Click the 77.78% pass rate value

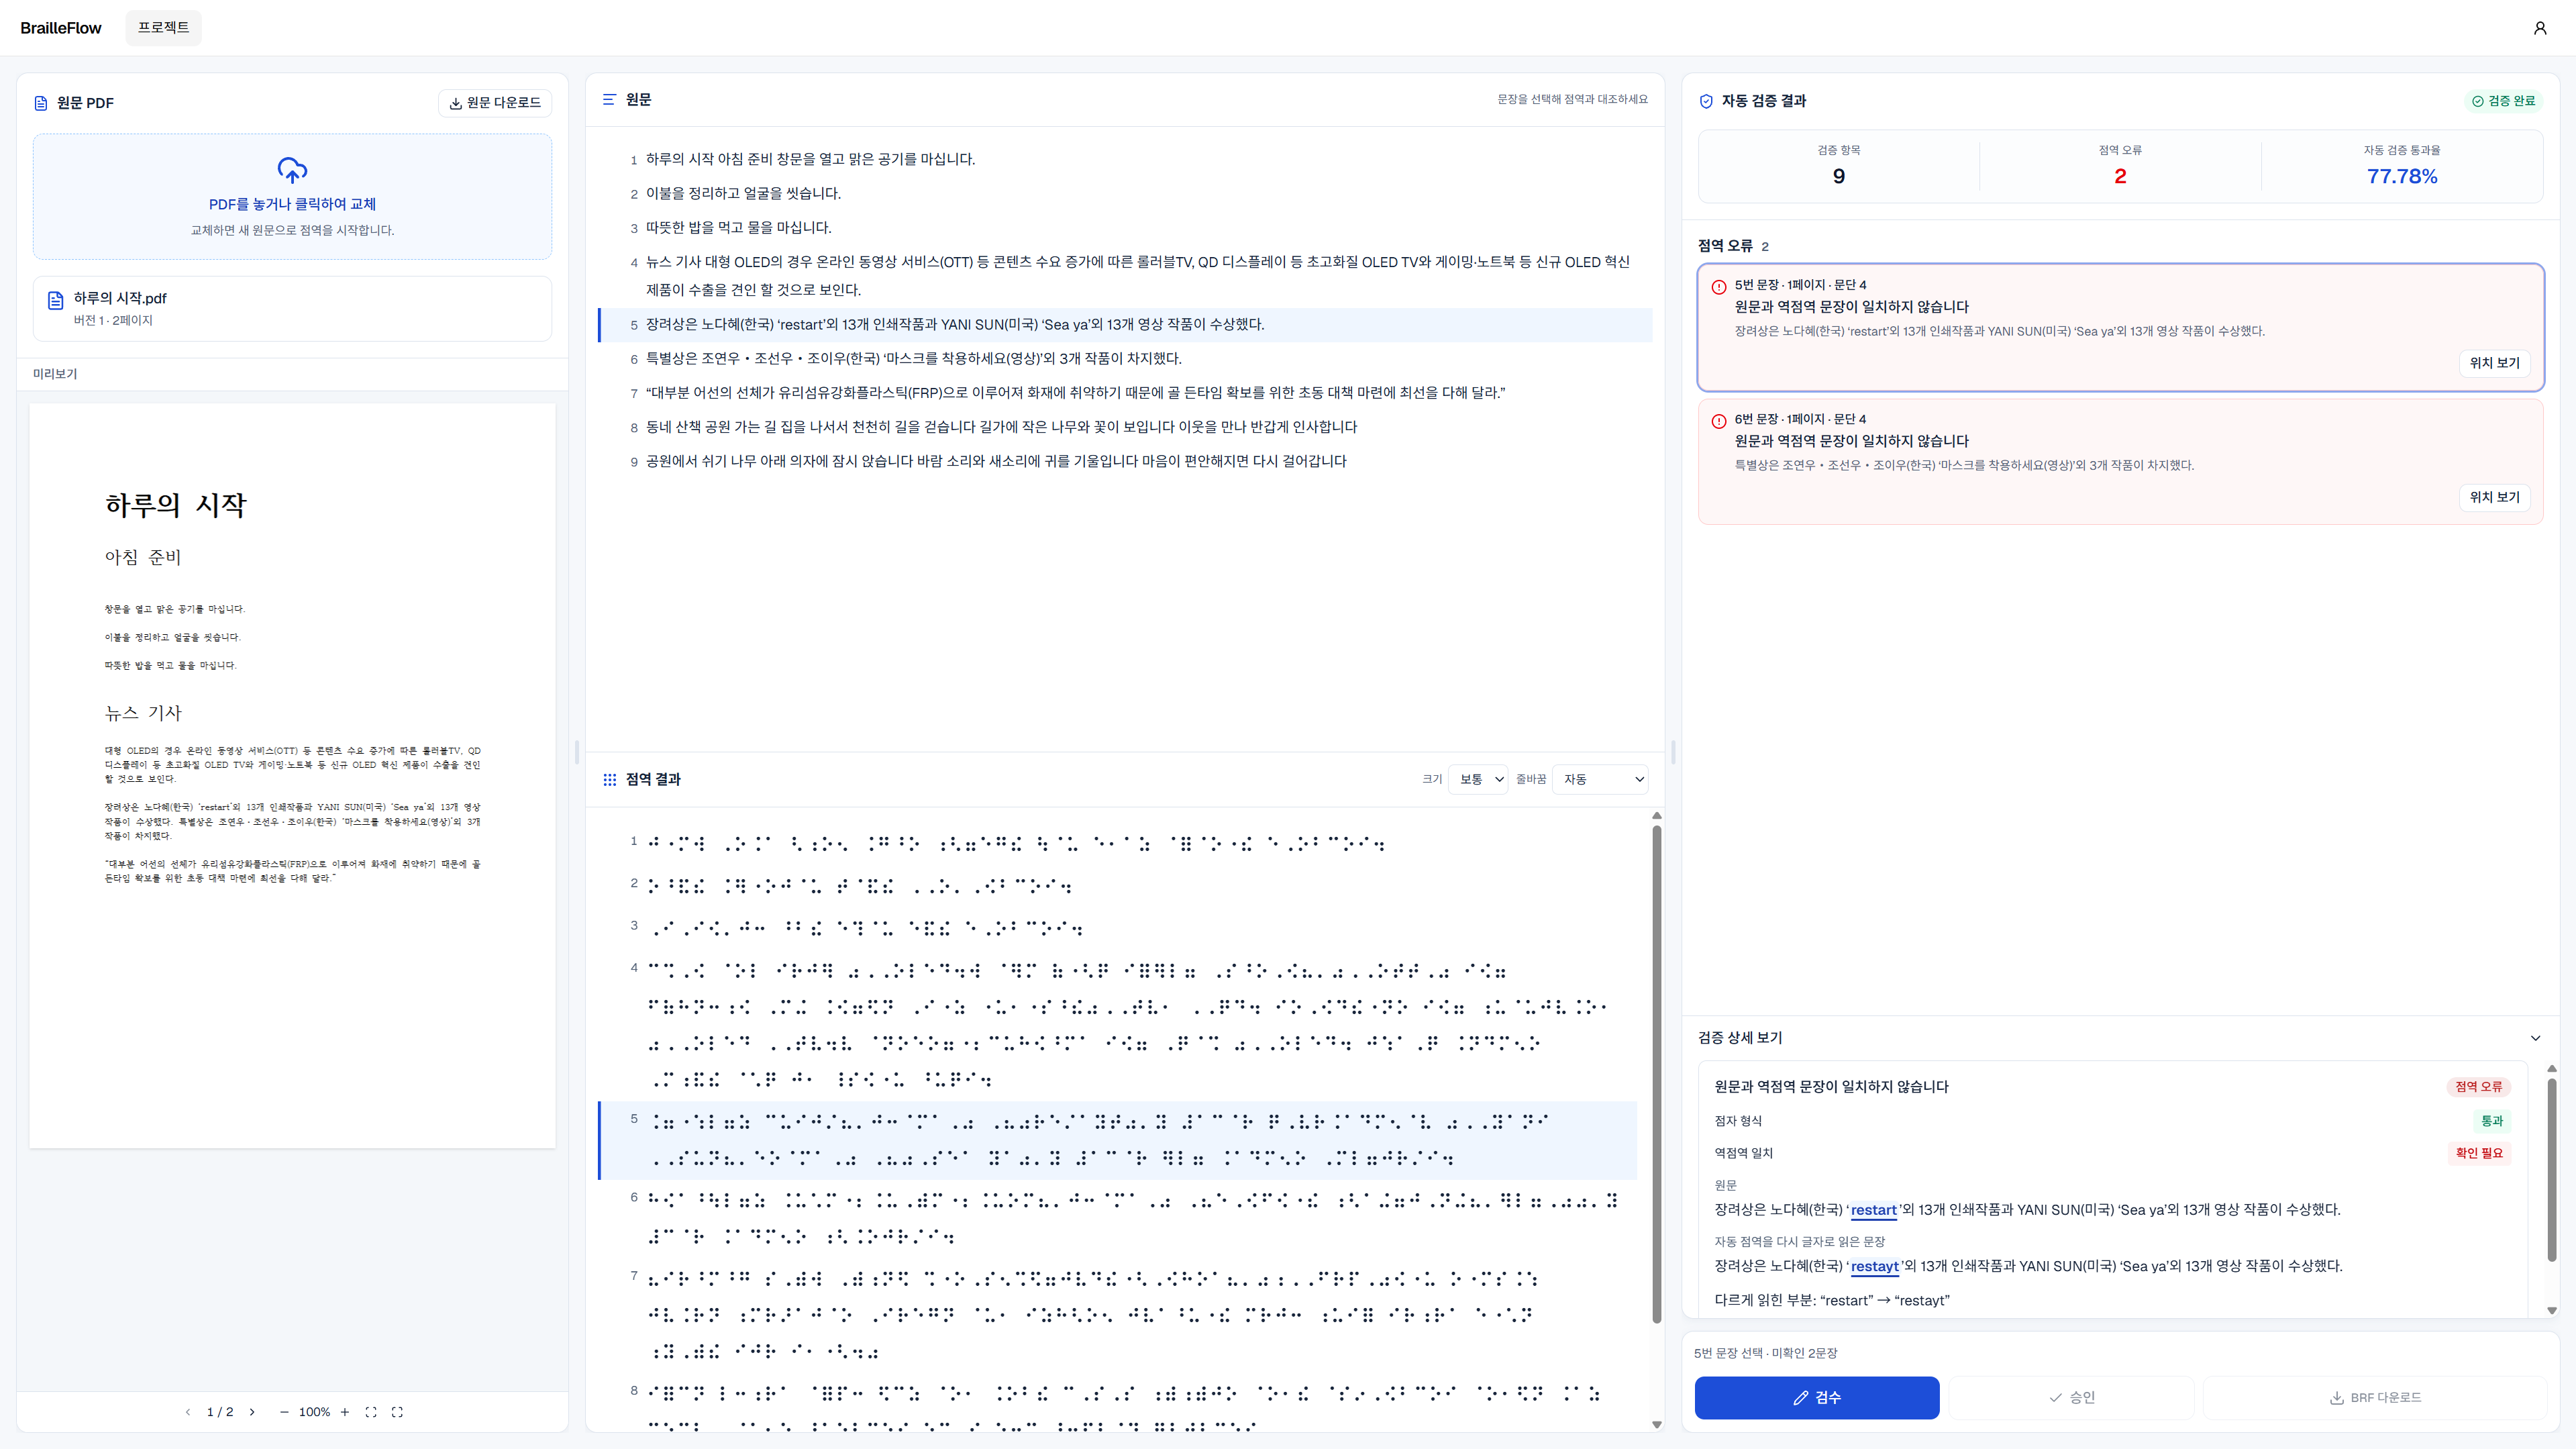[2401, 177]
